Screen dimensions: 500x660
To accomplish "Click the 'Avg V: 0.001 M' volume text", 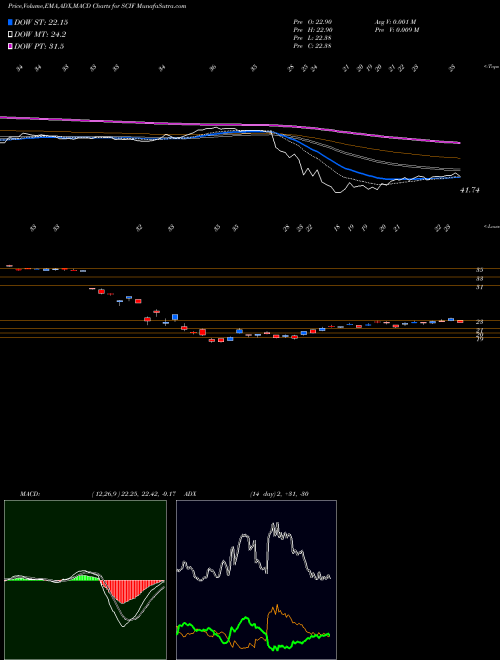I will click(395, 22).
